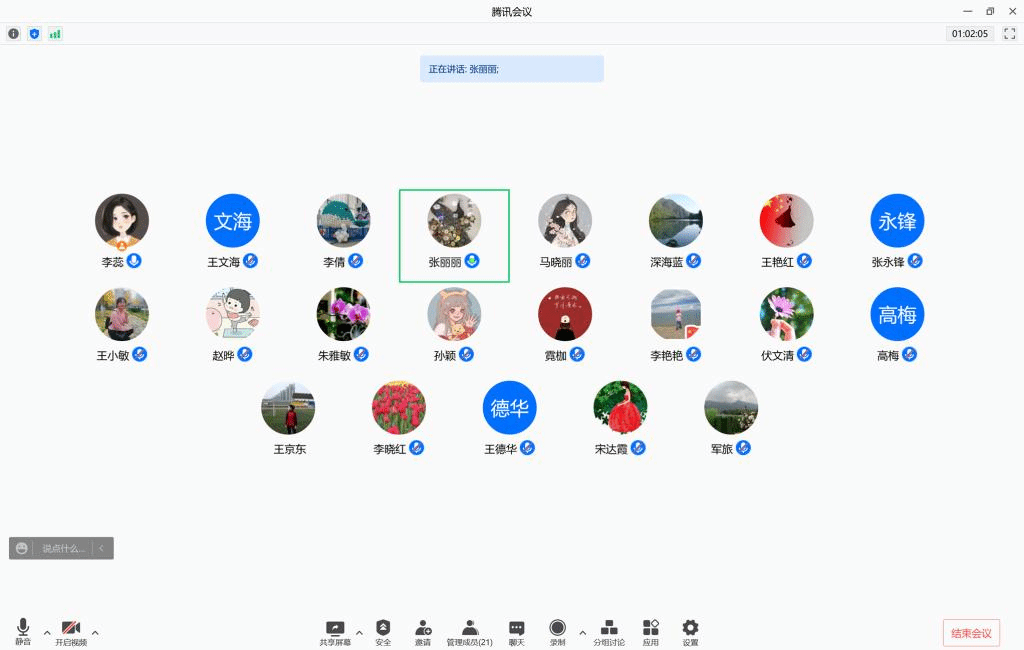Start 录制 recording

coord(557,632)
